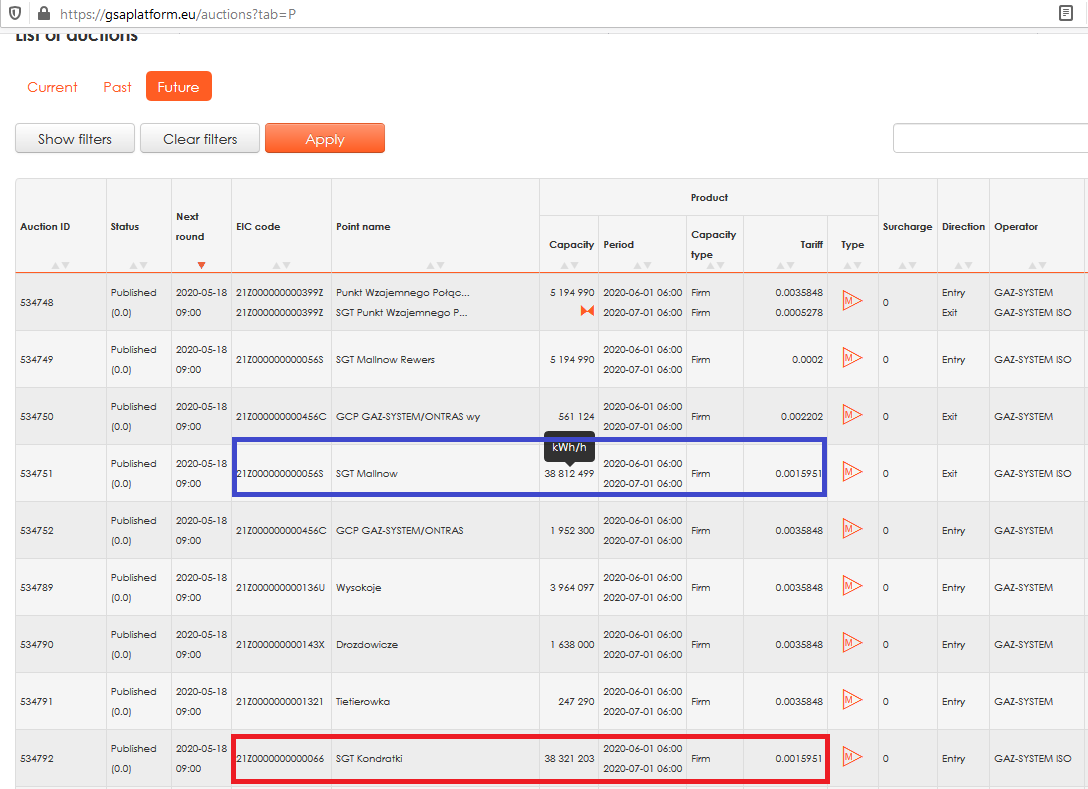Click capacity value 1 952 300
Viewport: 1088px width, 789px height.
[572, 530]
